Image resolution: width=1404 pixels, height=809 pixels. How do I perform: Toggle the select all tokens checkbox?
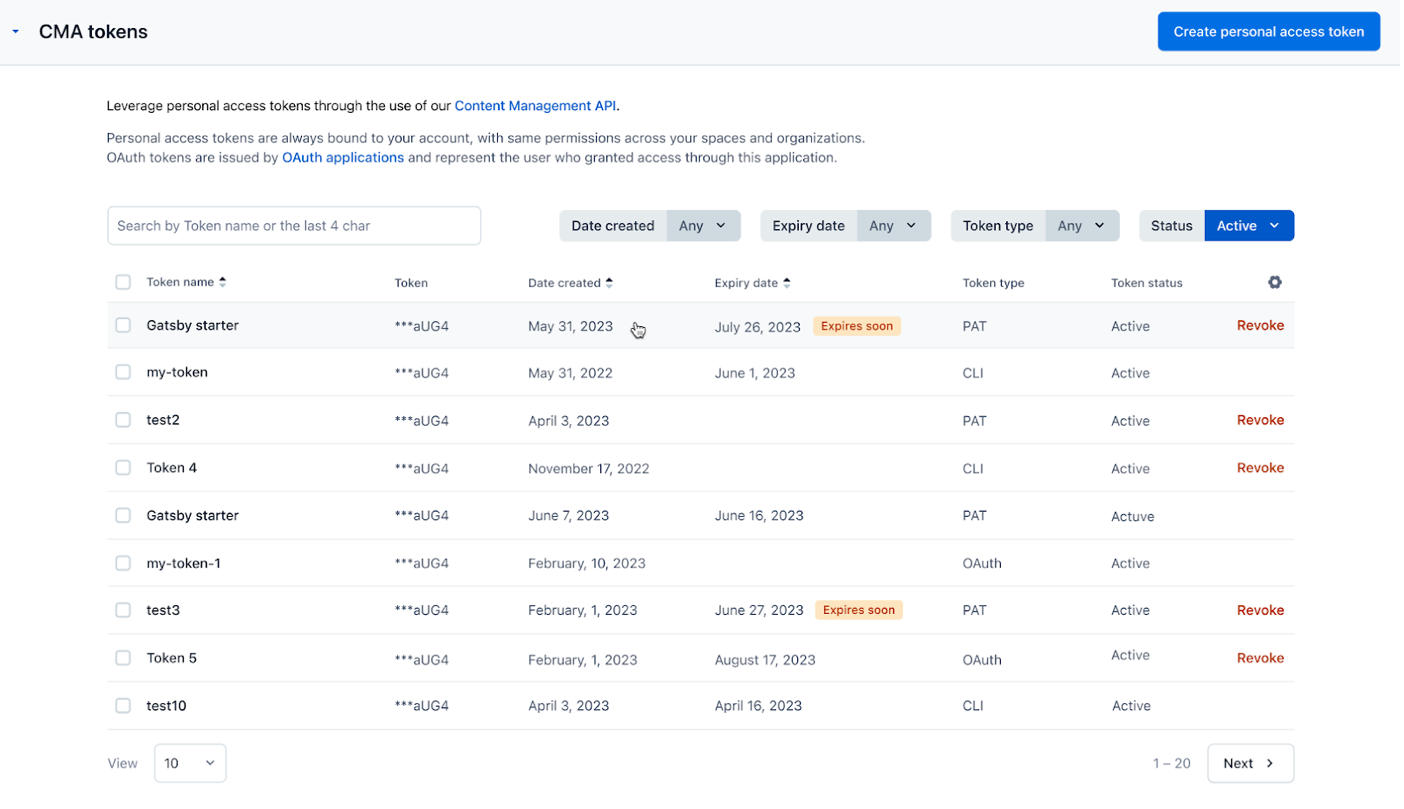coord(123,282)
